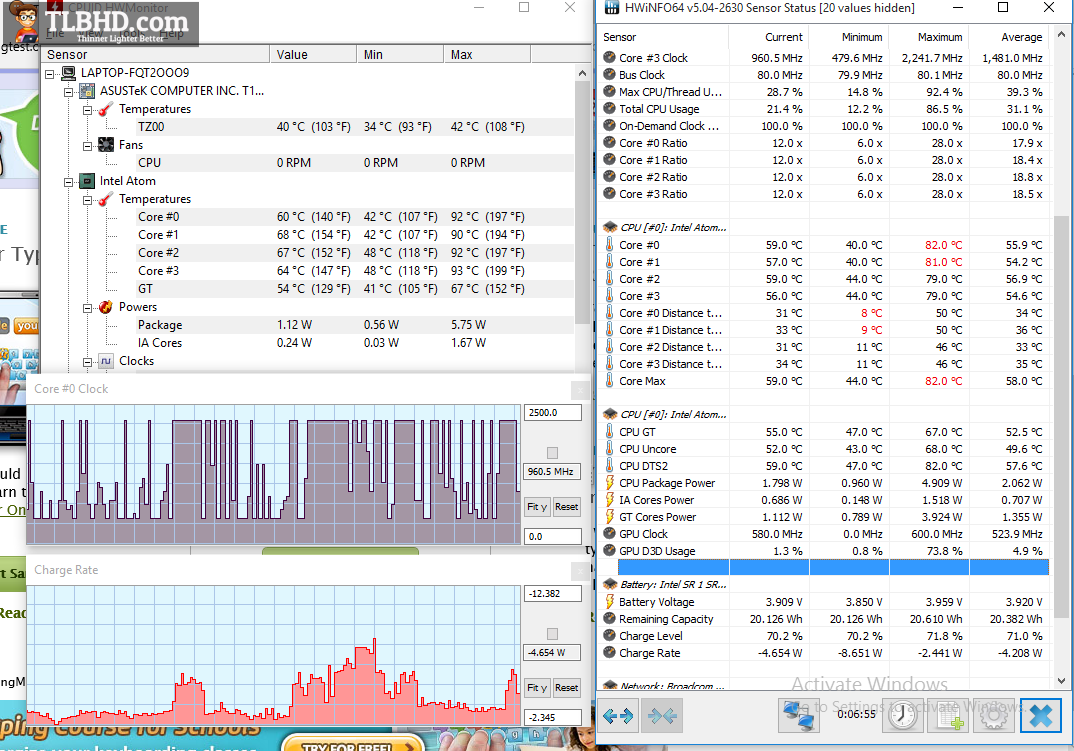The image size is (1074, 751).
Task: Collapse the Intel Atom tree node
Action: 68,182
